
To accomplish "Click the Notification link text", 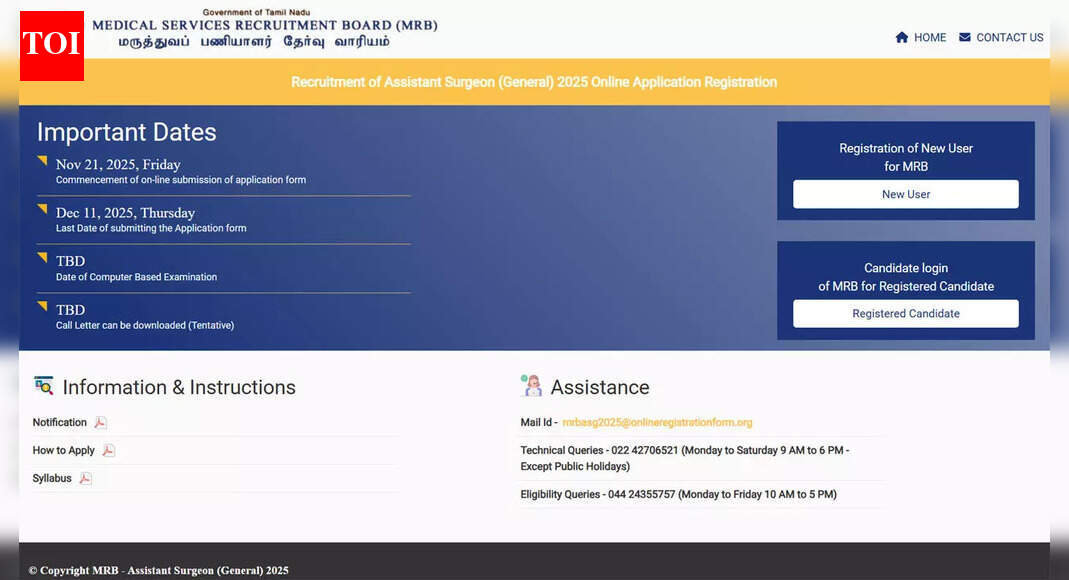I will 60,422.
